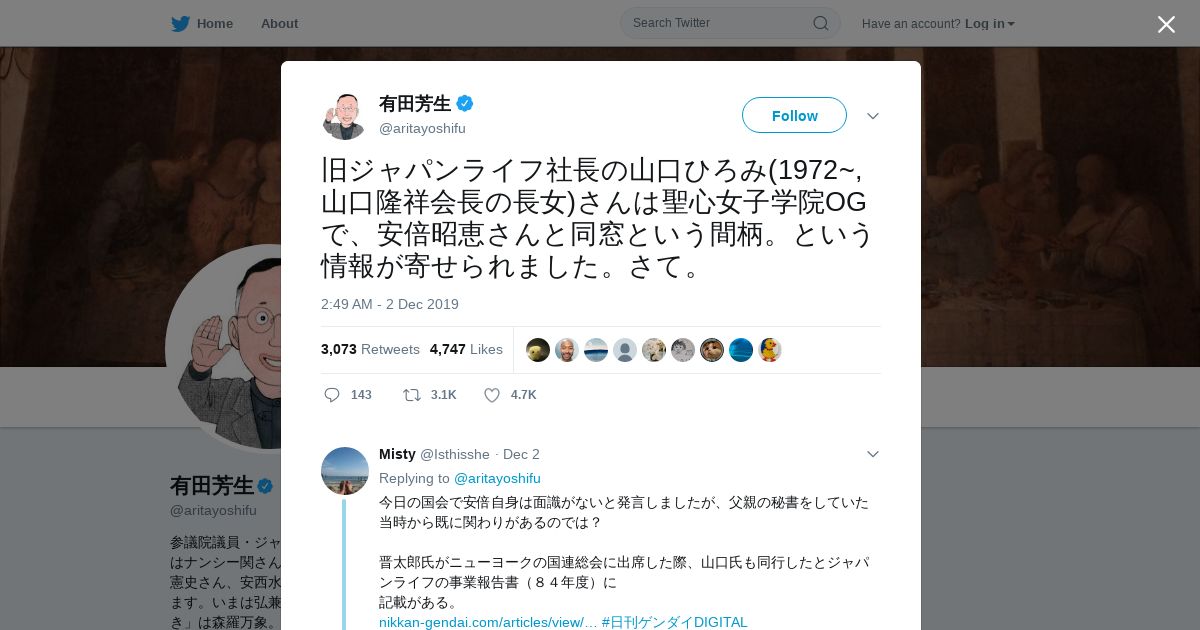This screenshot has width=1200, height=630.
Task: Open the nikkan-gendai.com article link
Action: coord(488,622)
